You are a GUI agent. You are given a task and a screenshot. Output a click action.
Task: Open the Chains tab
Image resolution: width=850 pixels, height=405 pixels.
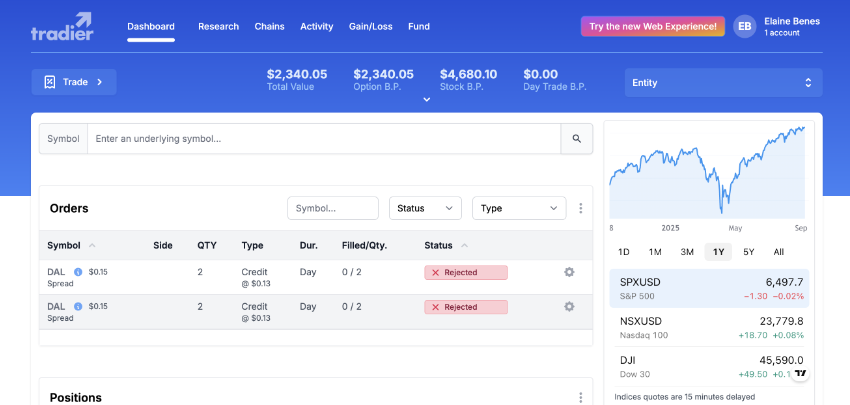click(x=269, y=26)
